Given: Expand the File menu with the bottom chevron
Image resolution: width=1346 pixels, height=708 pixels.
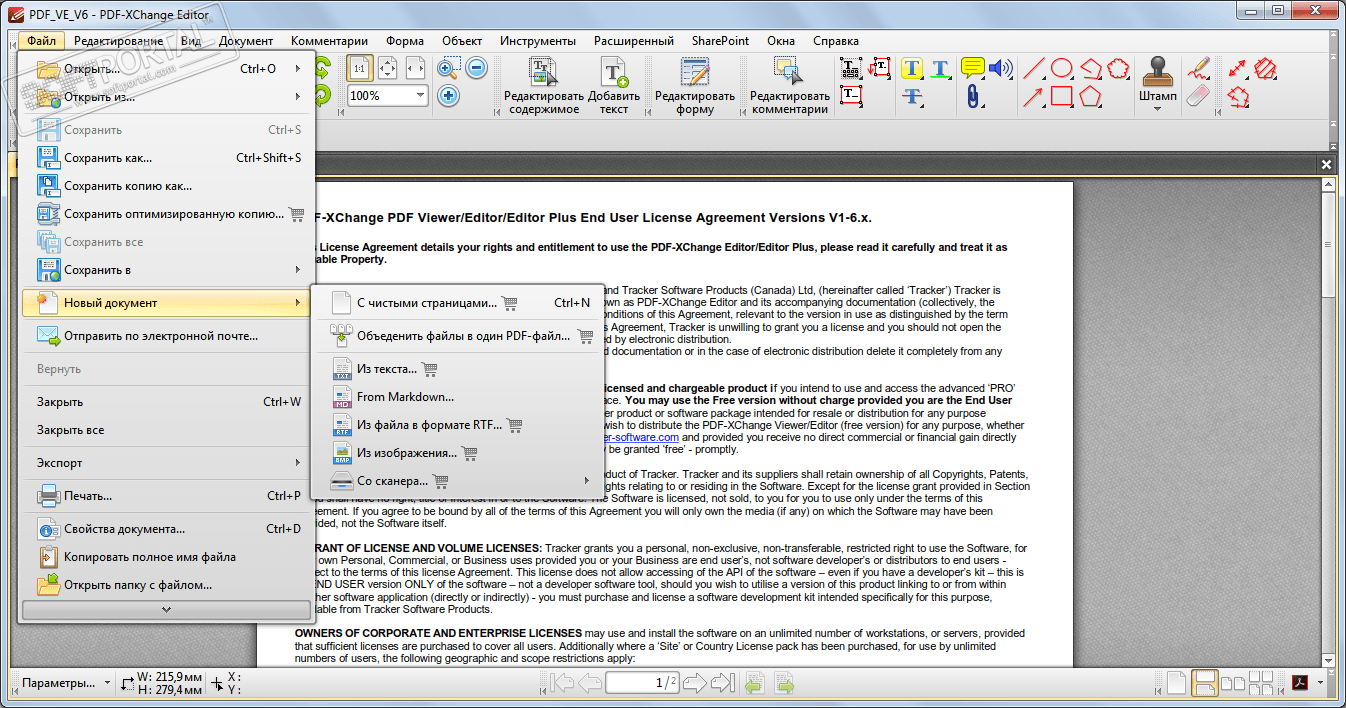Looking at the screenshot, I should (167, 609).
